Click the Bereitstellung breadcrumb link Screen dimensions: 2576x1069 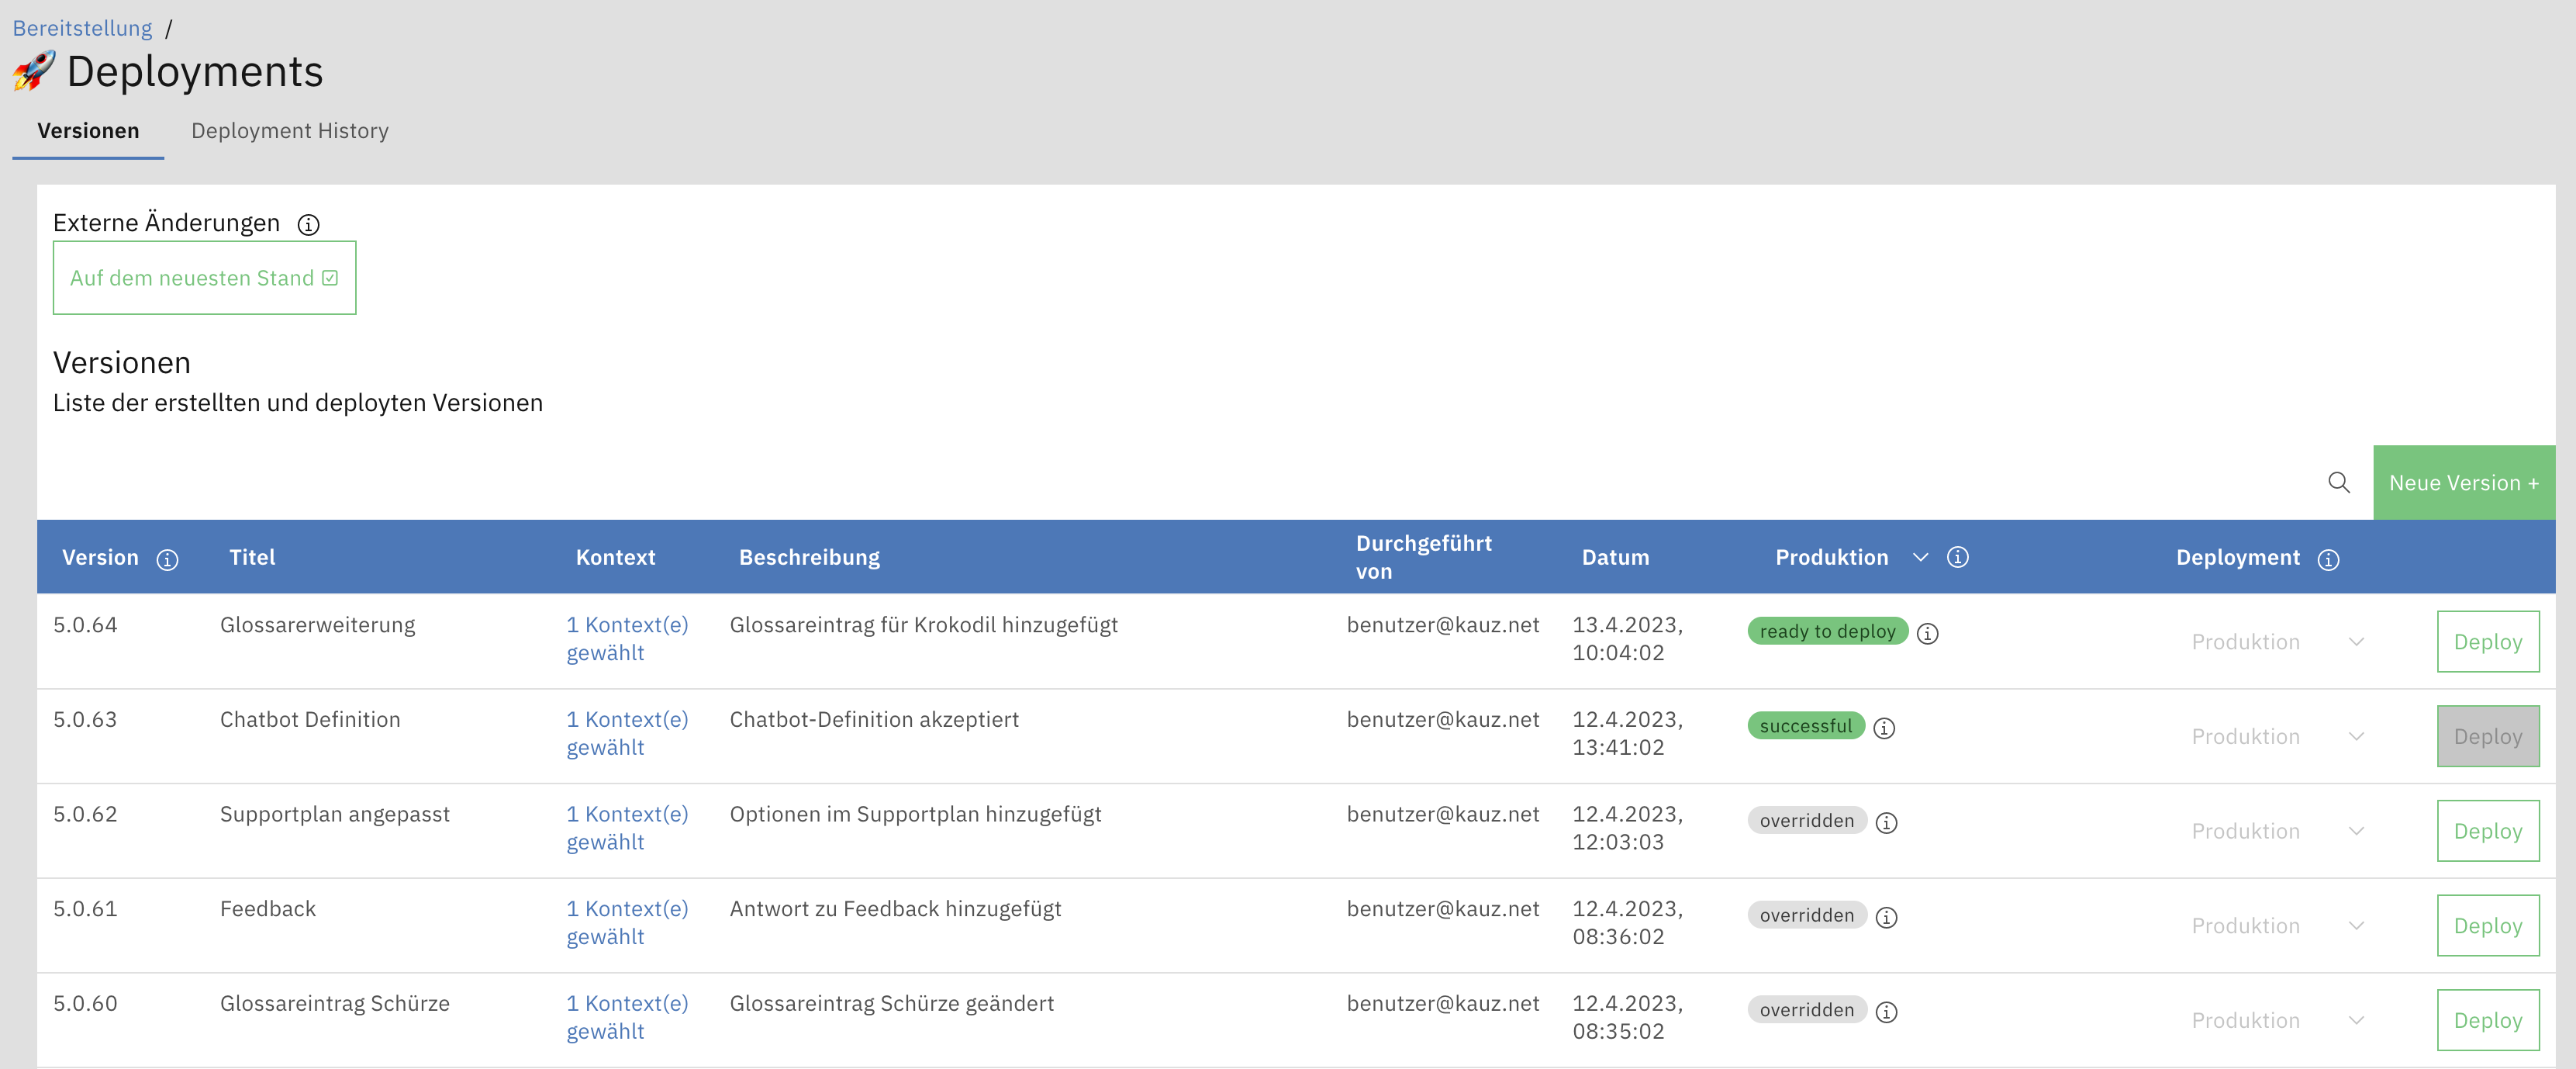point(82,28)
